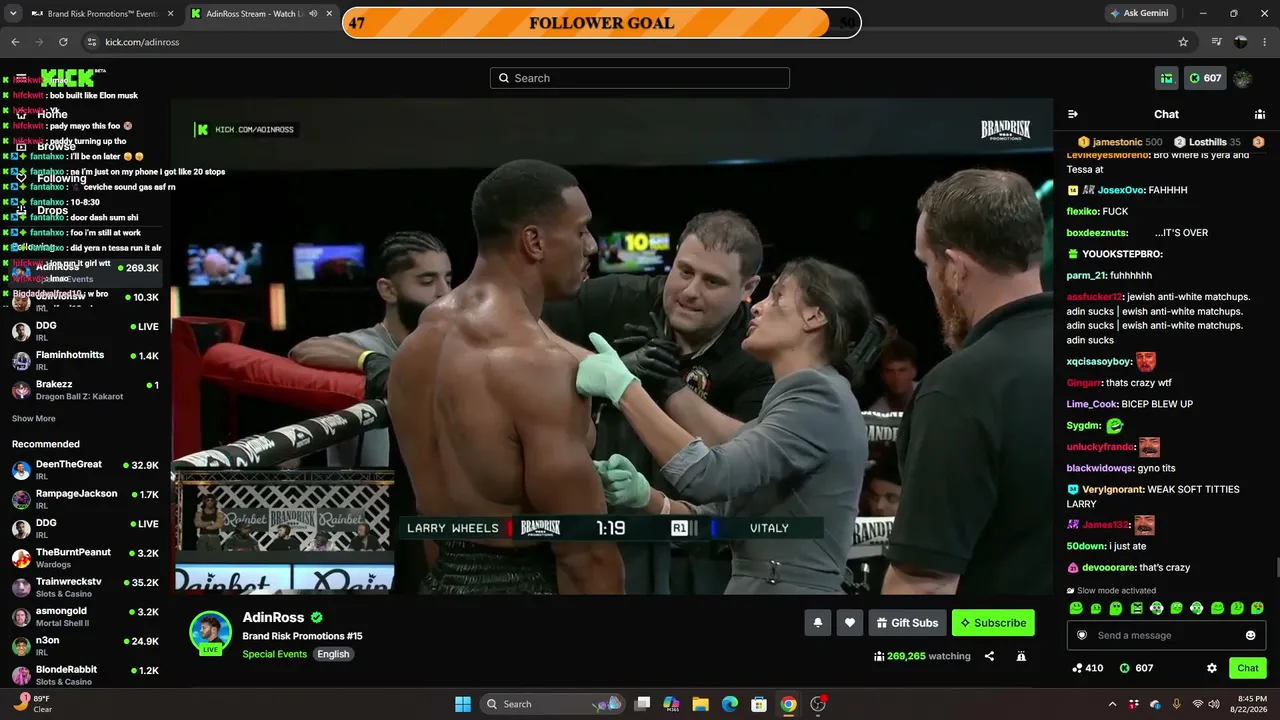Viewport: 1280px width, 720px height.
Task: Reload the kick.com page
Action: [63, 42]
